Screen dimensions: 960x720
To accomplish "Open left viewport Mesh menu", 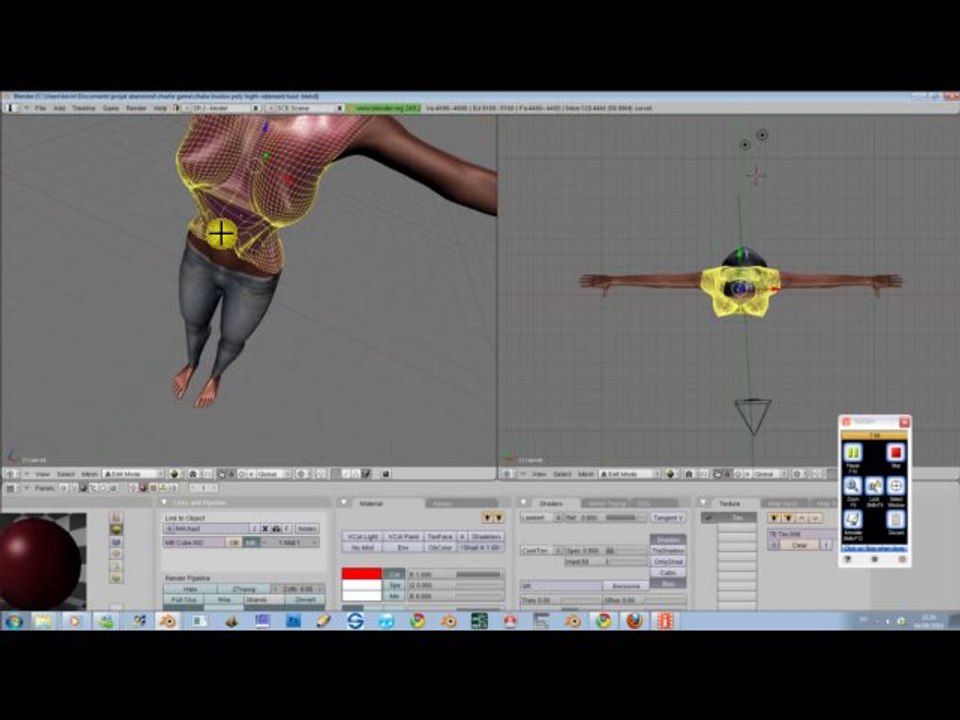I will 89,474.
